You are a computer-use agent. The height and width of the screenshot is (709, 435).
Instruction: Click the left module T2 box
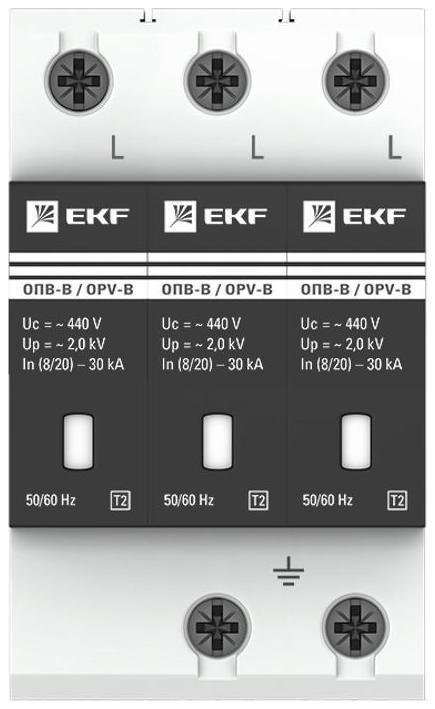click(120, 501)
